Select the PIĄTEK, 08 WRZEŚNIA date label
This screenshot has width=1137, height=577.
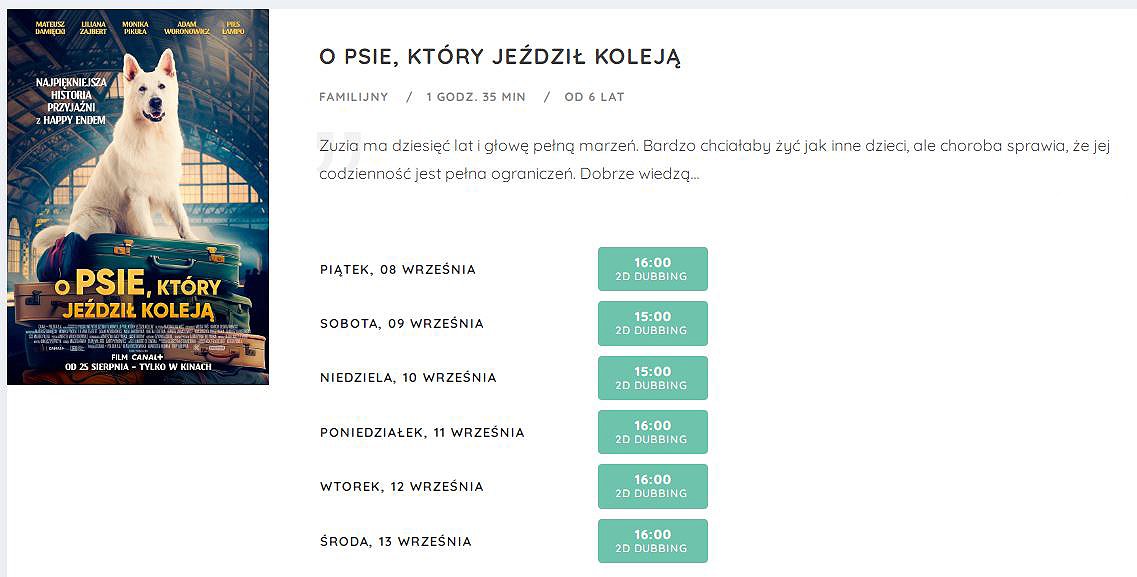(398, 270)
